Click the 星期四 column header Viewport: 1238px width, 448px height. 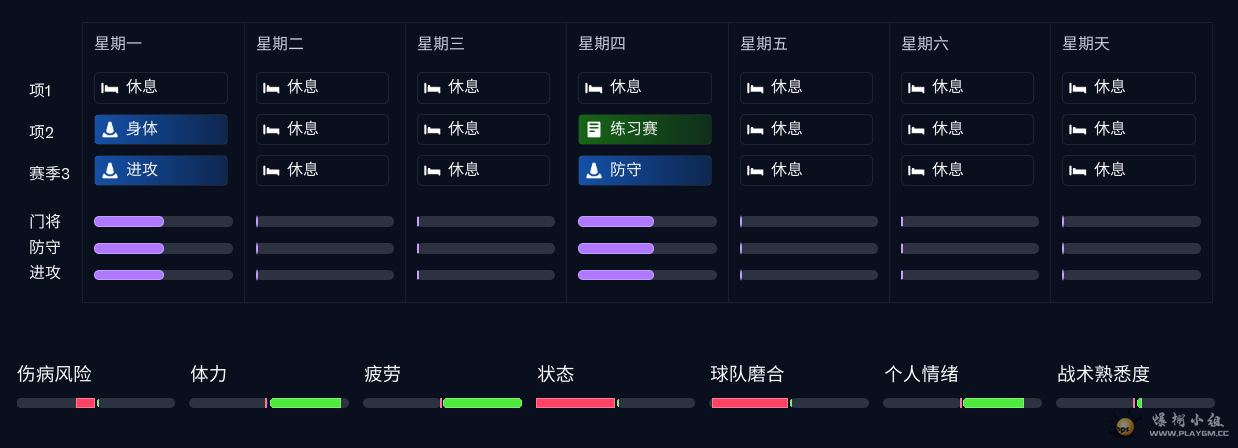coord(602,44)
